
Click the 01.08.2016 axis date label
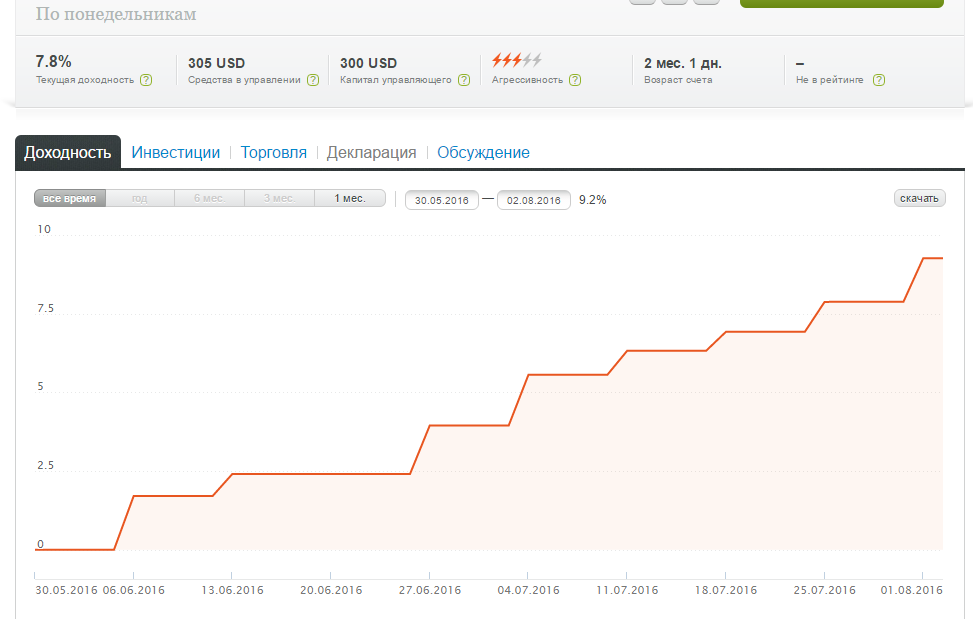click(x=912, y=590)
